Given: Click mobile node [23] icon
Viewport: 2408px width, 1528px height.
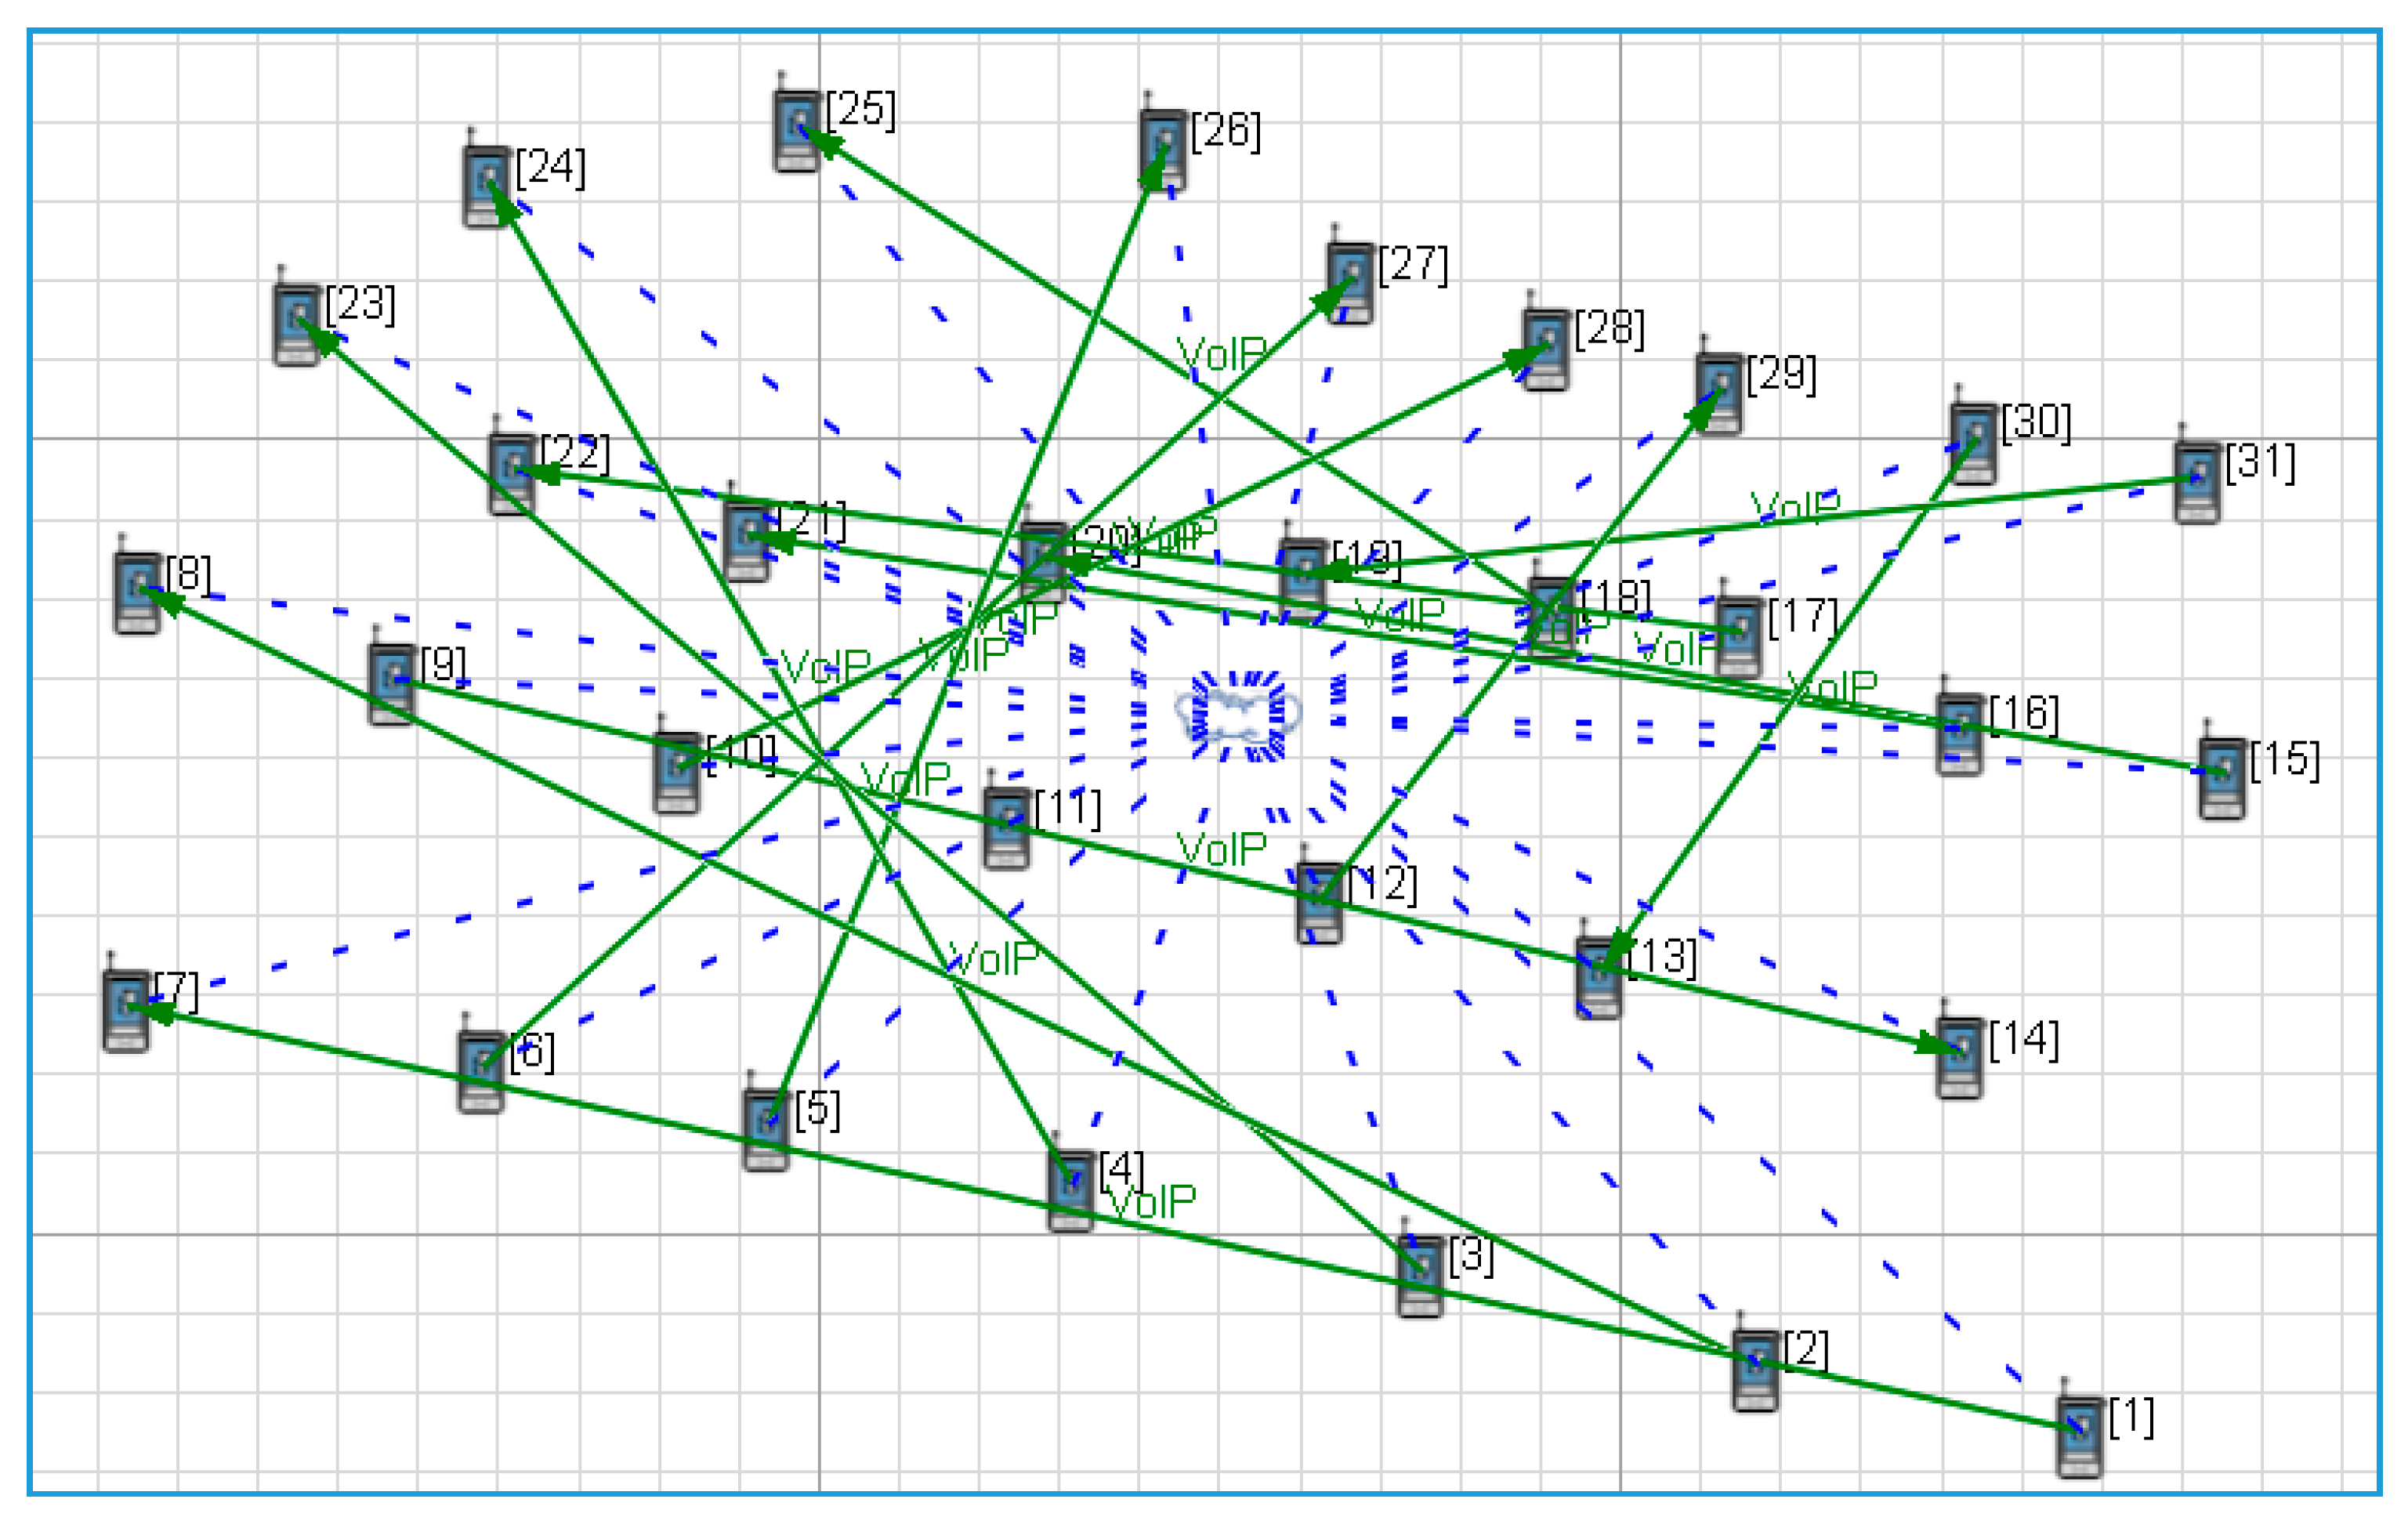Looking at the screenshot, I should 297,323.
